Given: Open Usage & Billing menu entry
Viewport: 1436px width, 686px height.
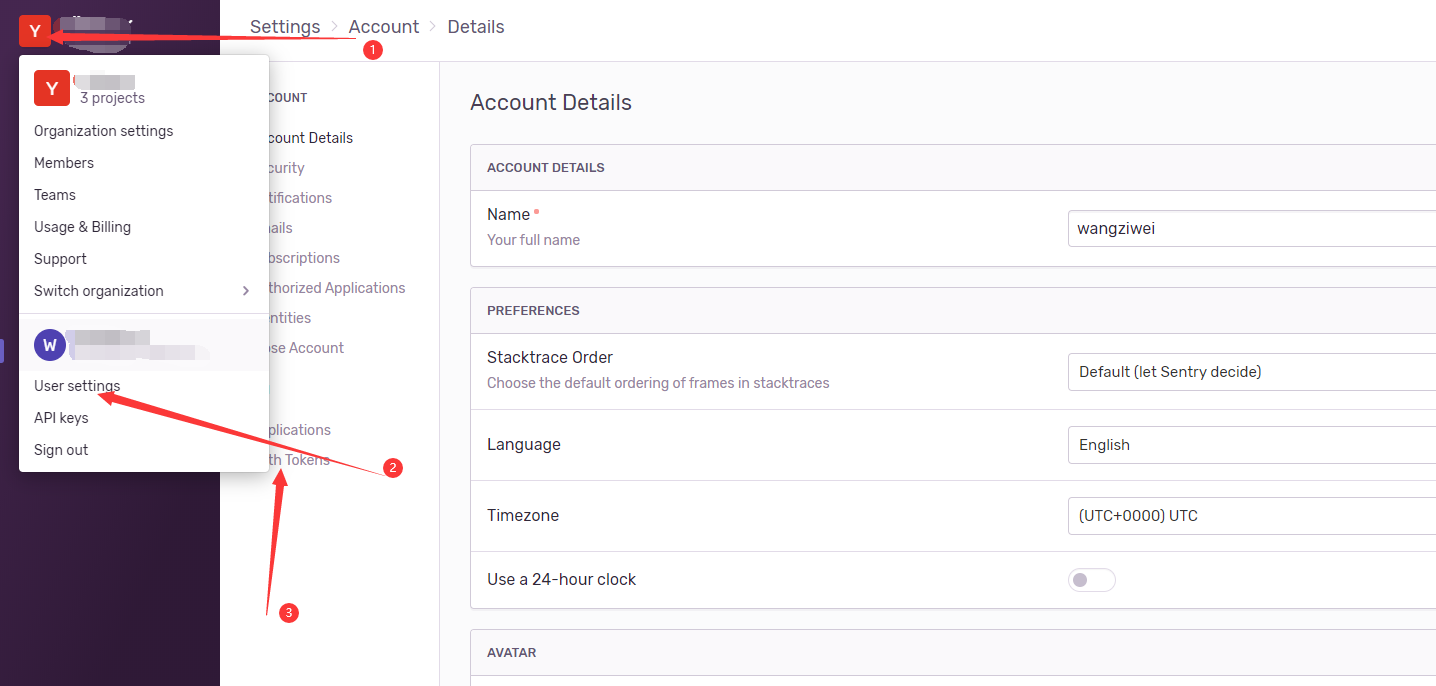Looking at the screenshot, I should click(x=83, y=227).
